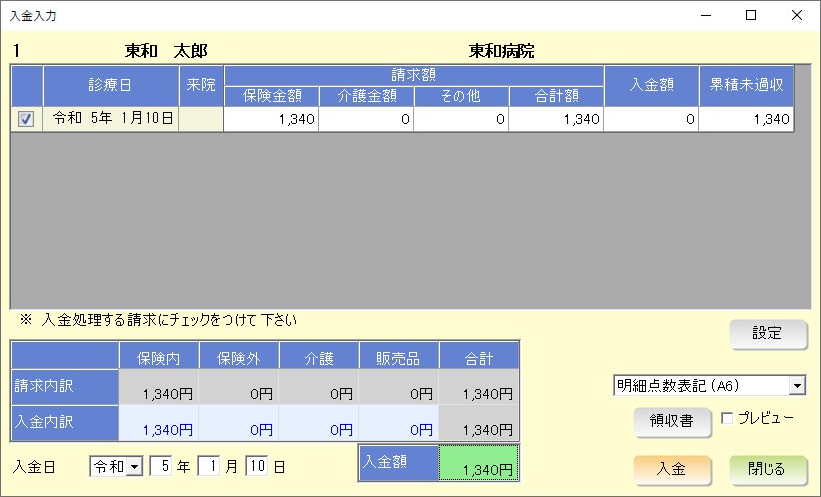Image resolution: width=821 pixels, height=497 pixels.
Task: Click the green 閉じる button
Action: click(768, 469)
